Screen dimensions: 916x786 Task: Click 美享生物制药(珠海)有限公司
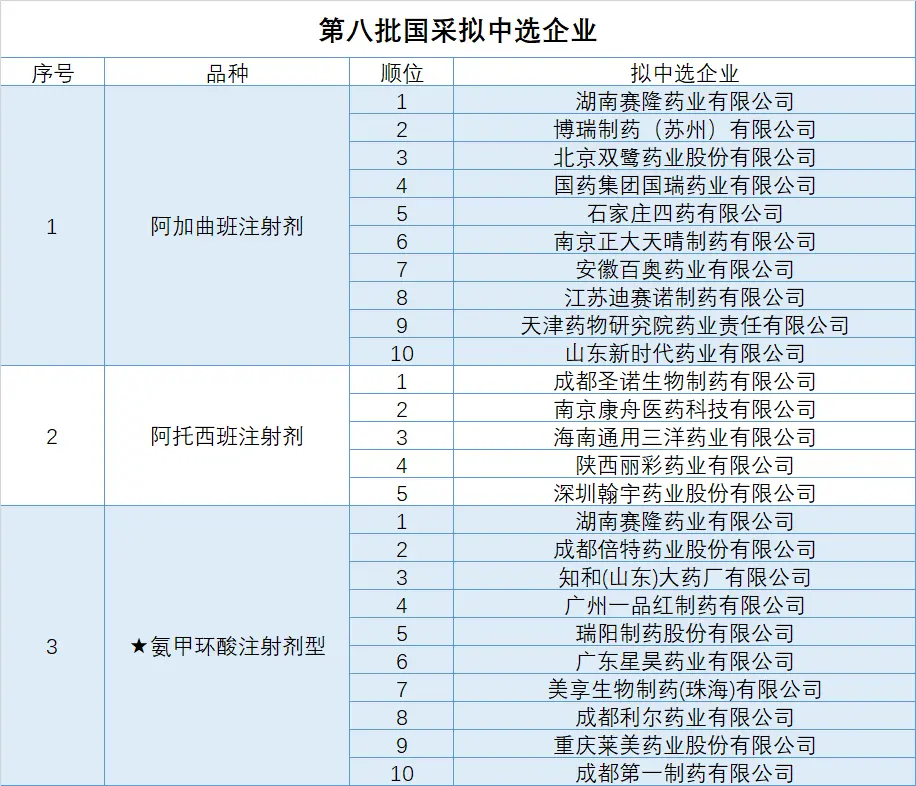685,690
